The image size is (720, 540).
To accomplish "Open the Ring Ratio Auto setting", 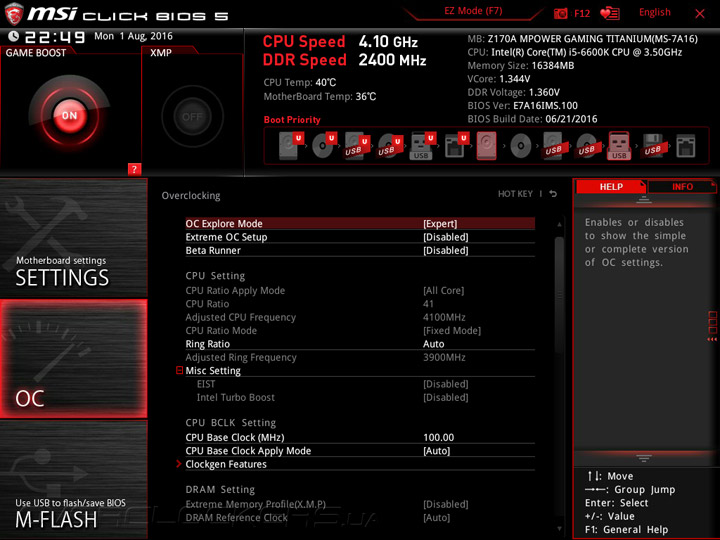I will click(x=360, y=344).
